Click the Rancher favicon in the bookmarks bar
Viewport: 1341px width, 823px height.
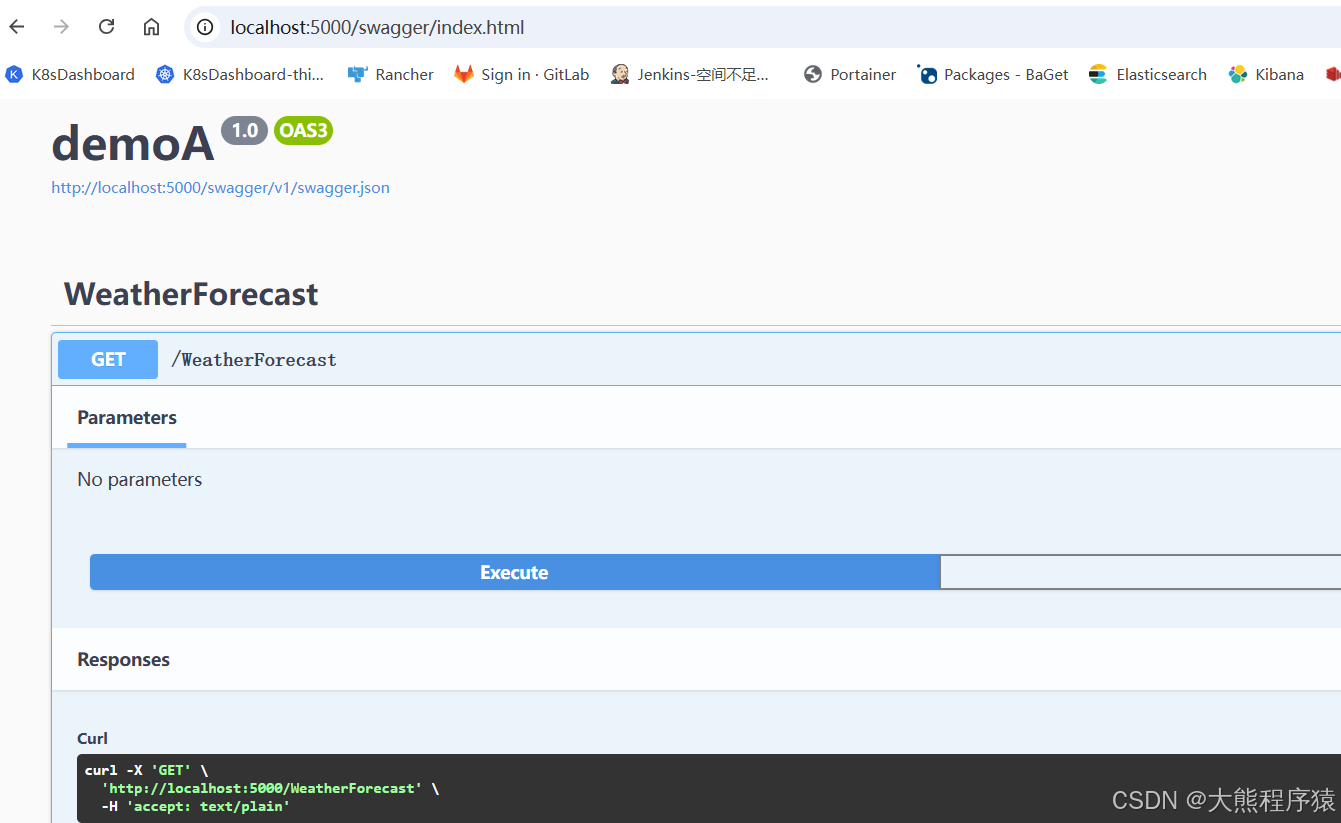356,73
